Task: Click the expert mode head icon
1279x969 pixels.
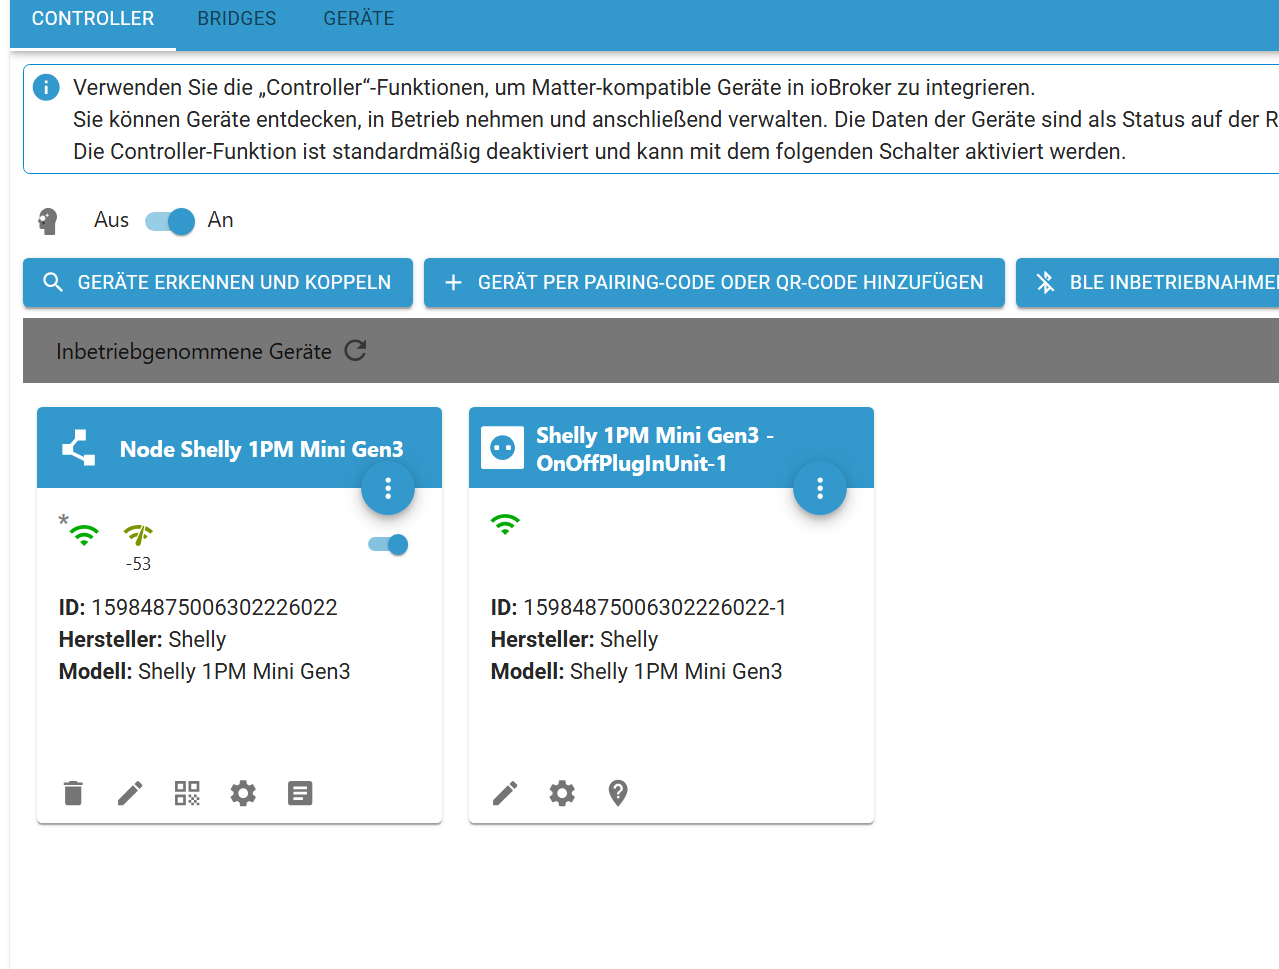Action: click(47, 221)
